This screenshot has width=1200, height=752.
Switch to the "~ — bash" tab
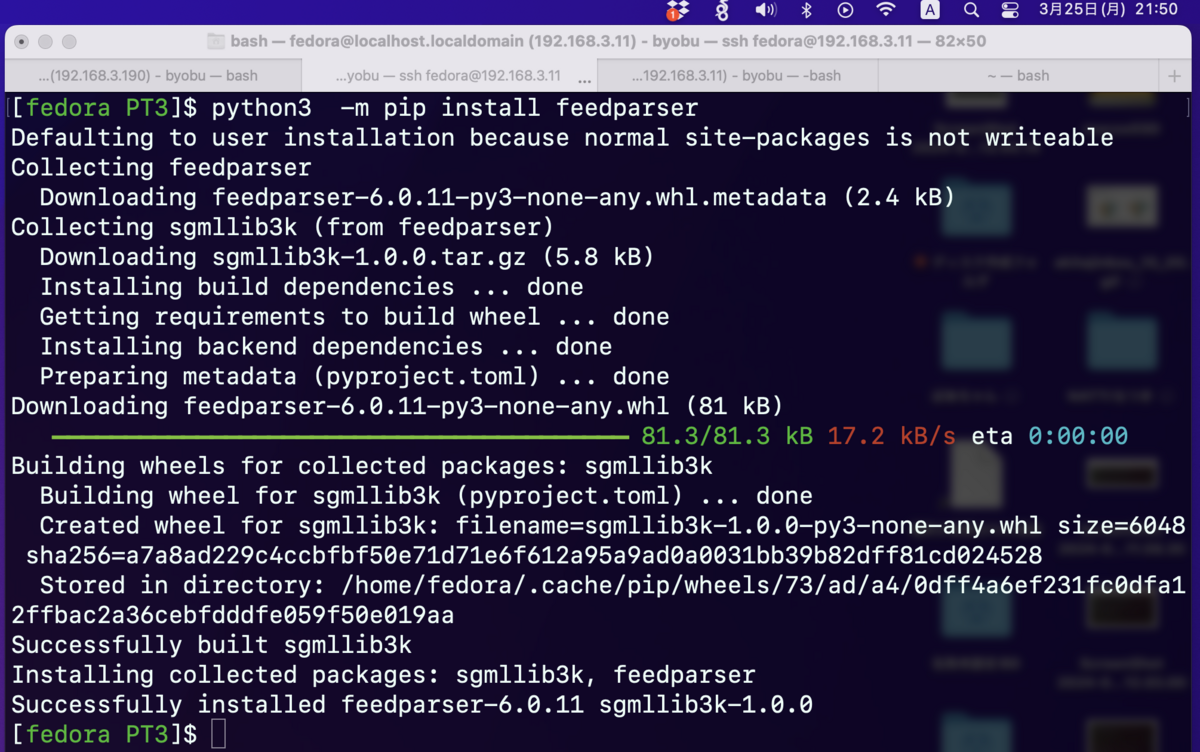click(x=1018, y=75)
